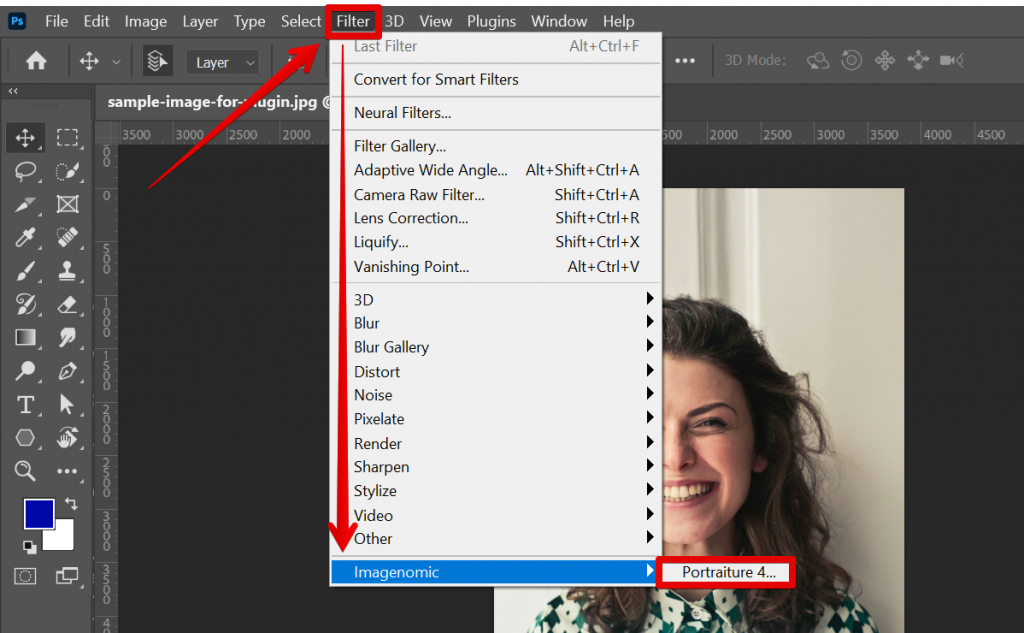1024x633 pixels.
Task: Open the Plugins menu
Action: [x=491, y=20]
